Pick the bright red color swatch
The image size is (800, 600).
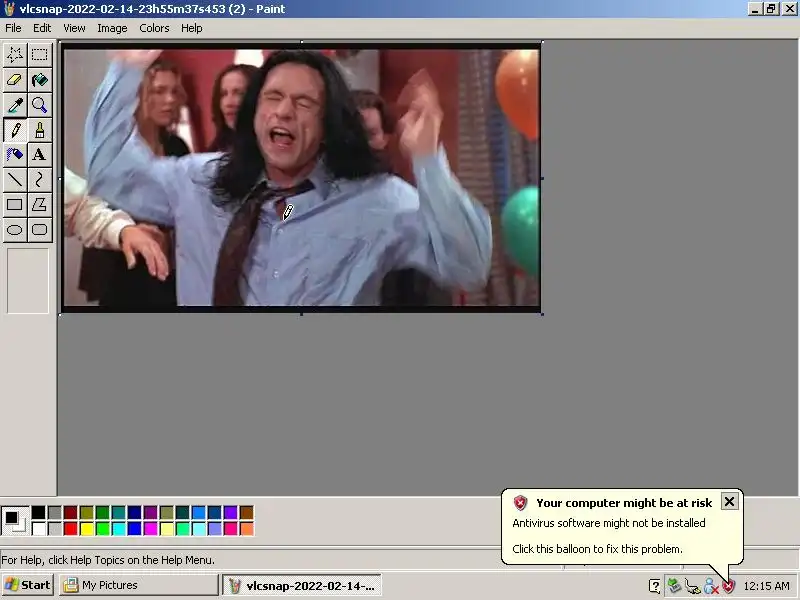point(70,529)
